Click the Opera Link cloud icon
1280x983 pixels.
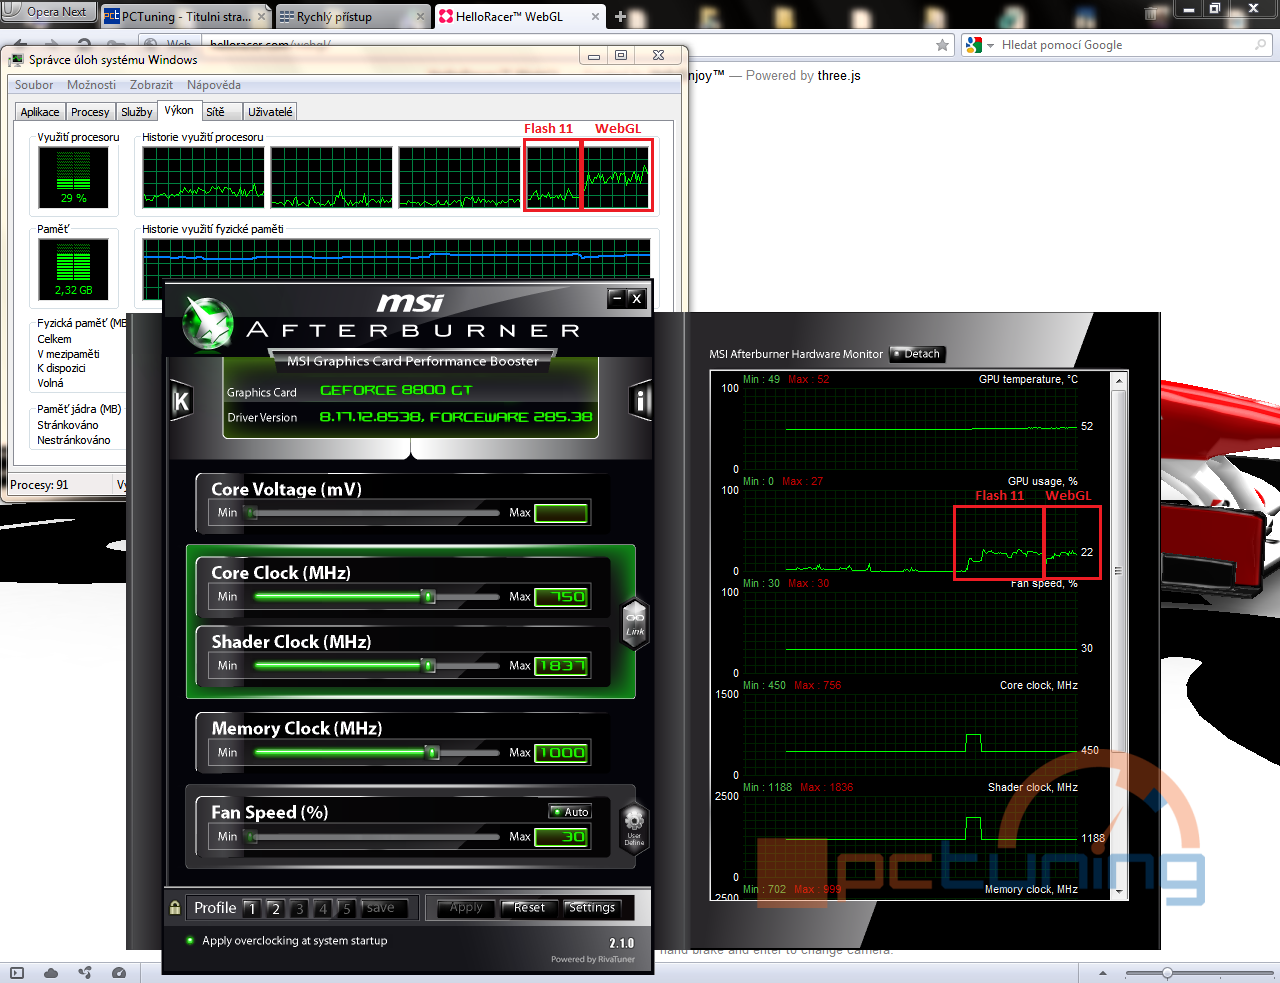click(x=51, y=973)
